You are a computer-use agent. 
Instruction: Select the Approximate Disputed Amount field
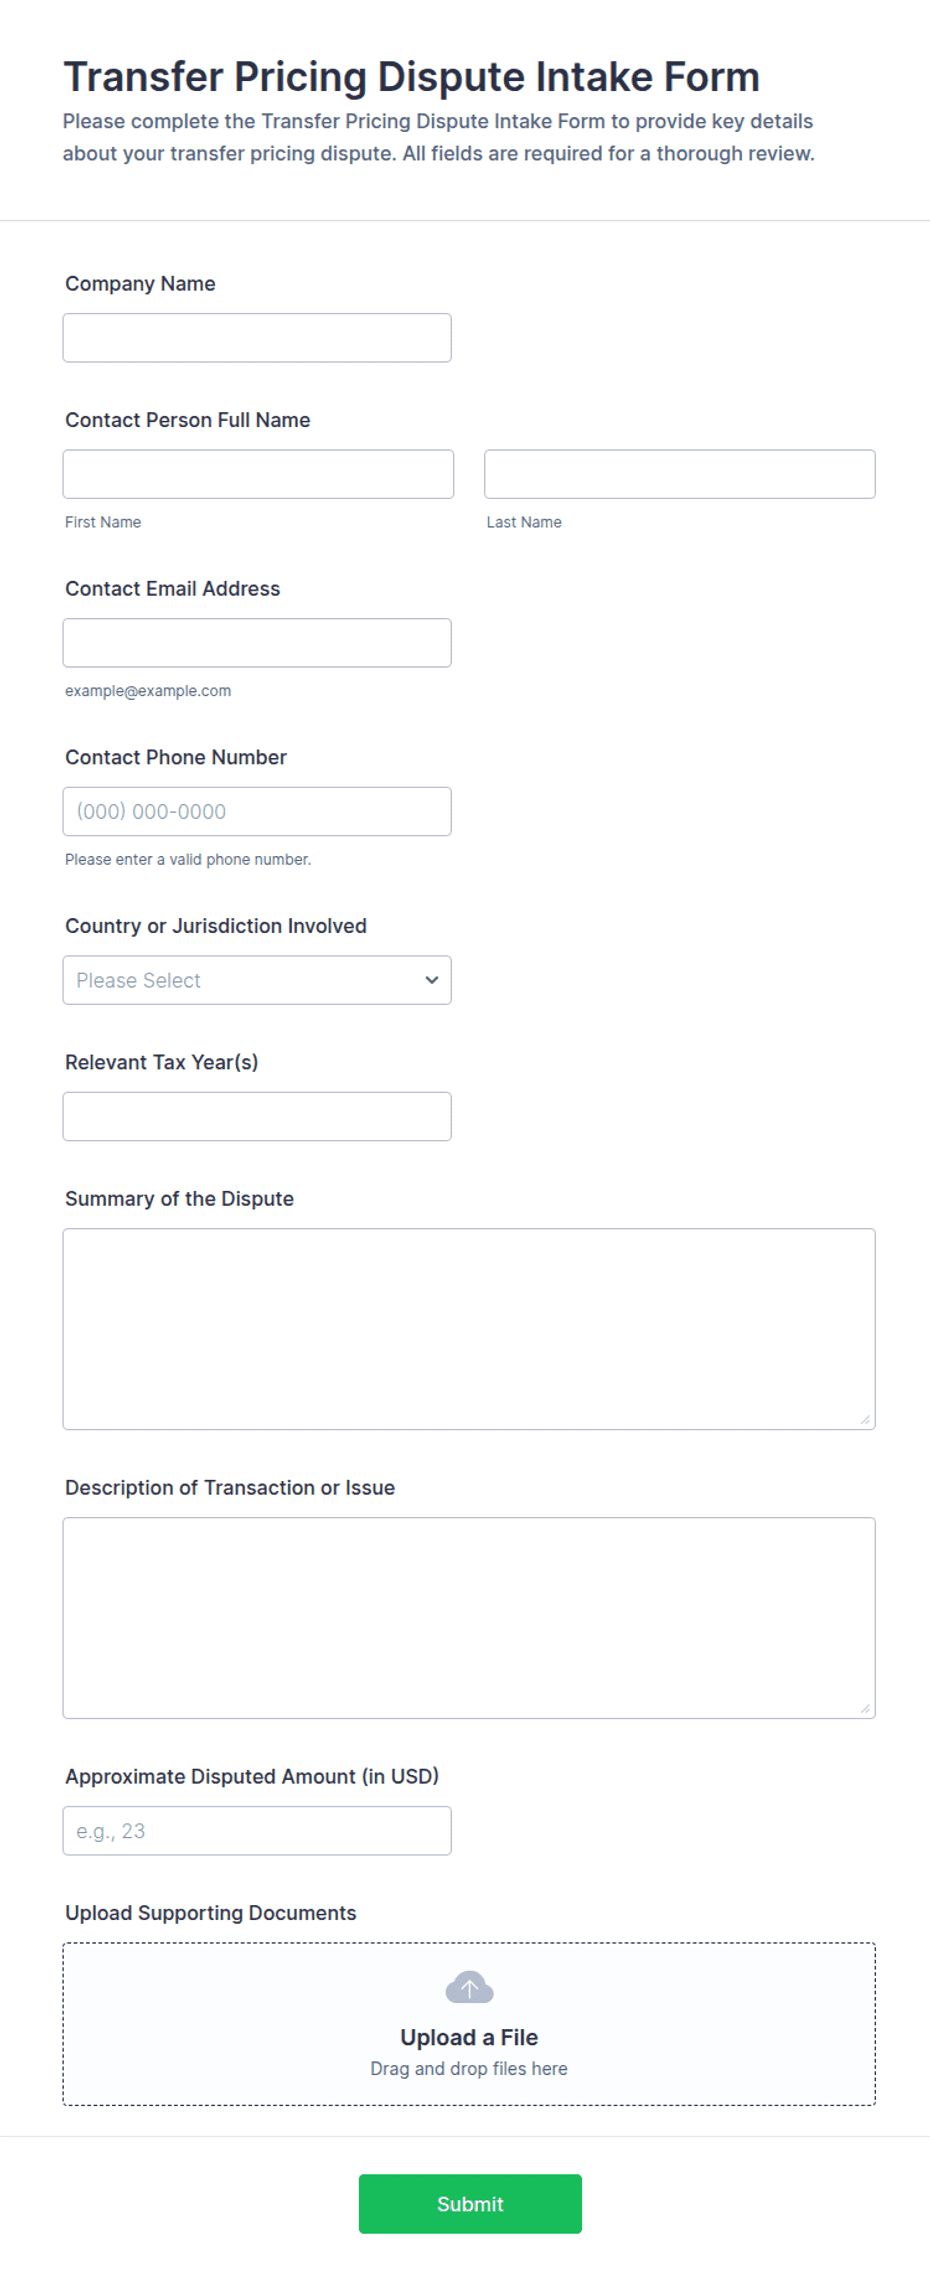coord(257,1831)
